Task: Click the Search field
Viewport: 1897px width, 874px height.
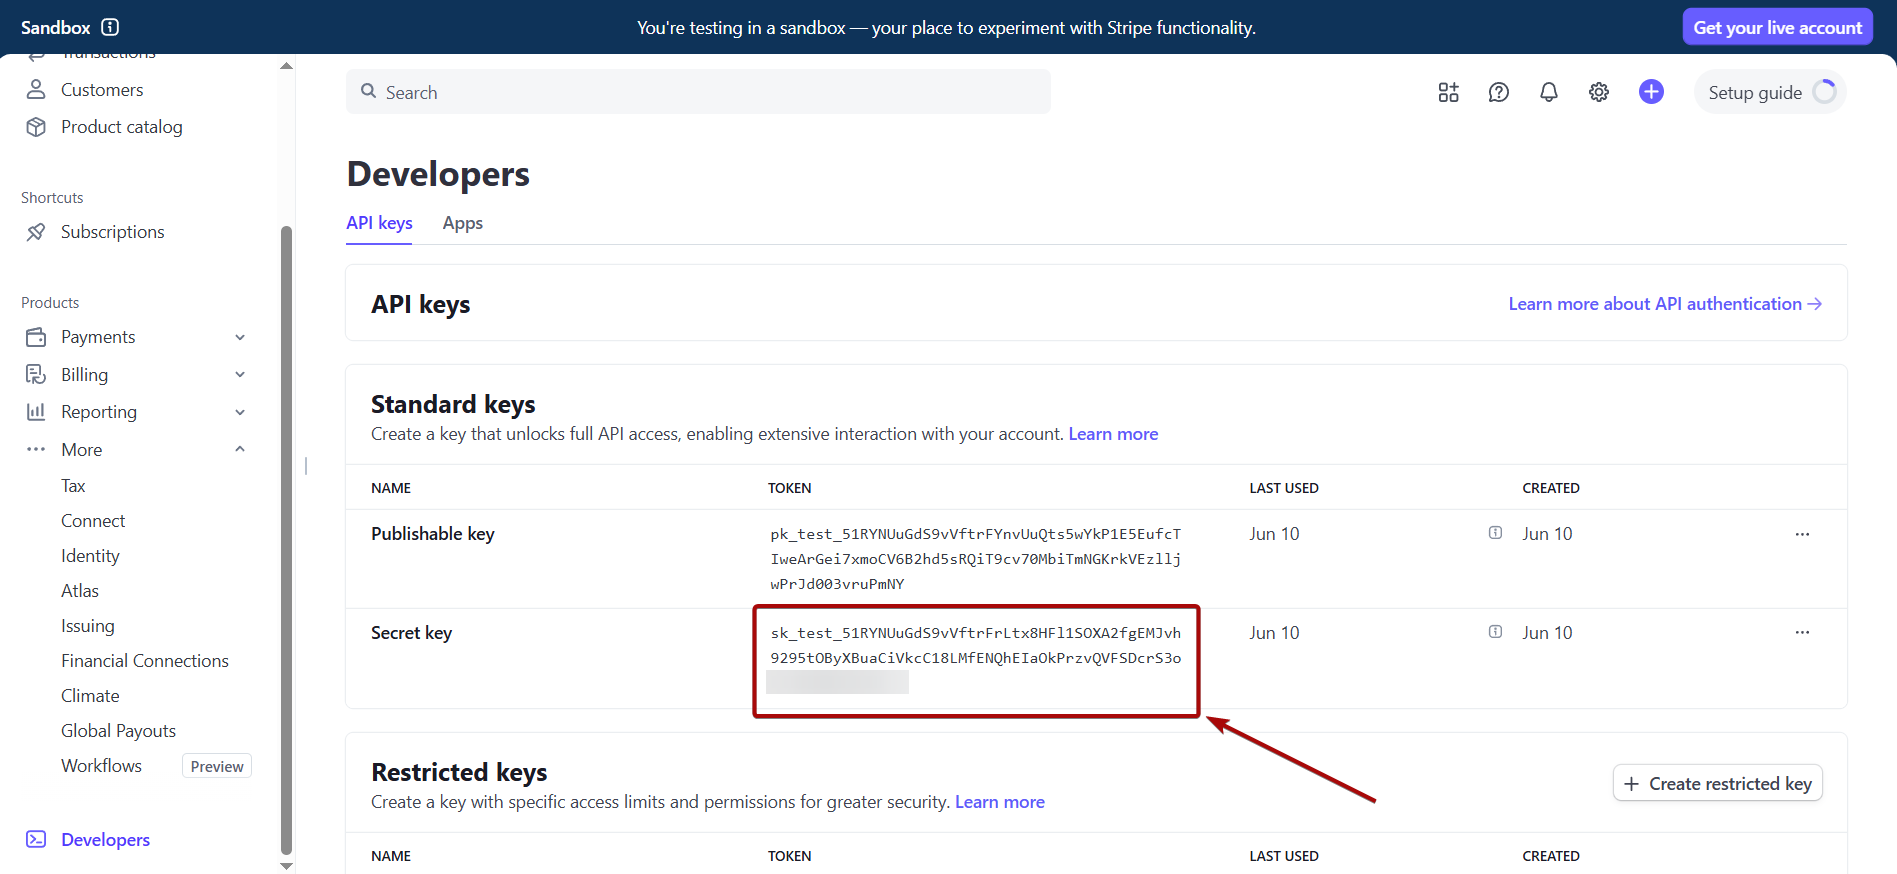Action: click(698, 92)
